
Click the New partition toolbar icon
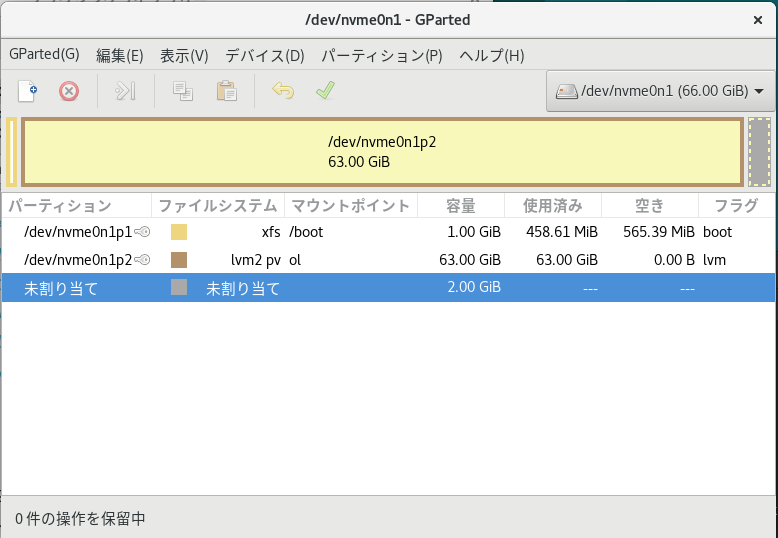[28, 91]
